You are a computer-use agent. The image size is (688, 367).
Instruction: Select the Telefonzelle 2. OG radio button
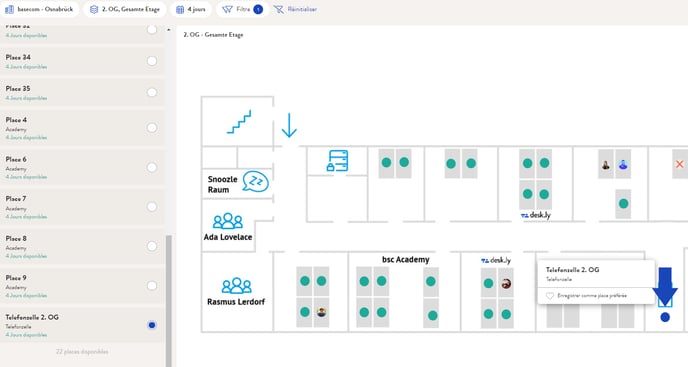152,325
